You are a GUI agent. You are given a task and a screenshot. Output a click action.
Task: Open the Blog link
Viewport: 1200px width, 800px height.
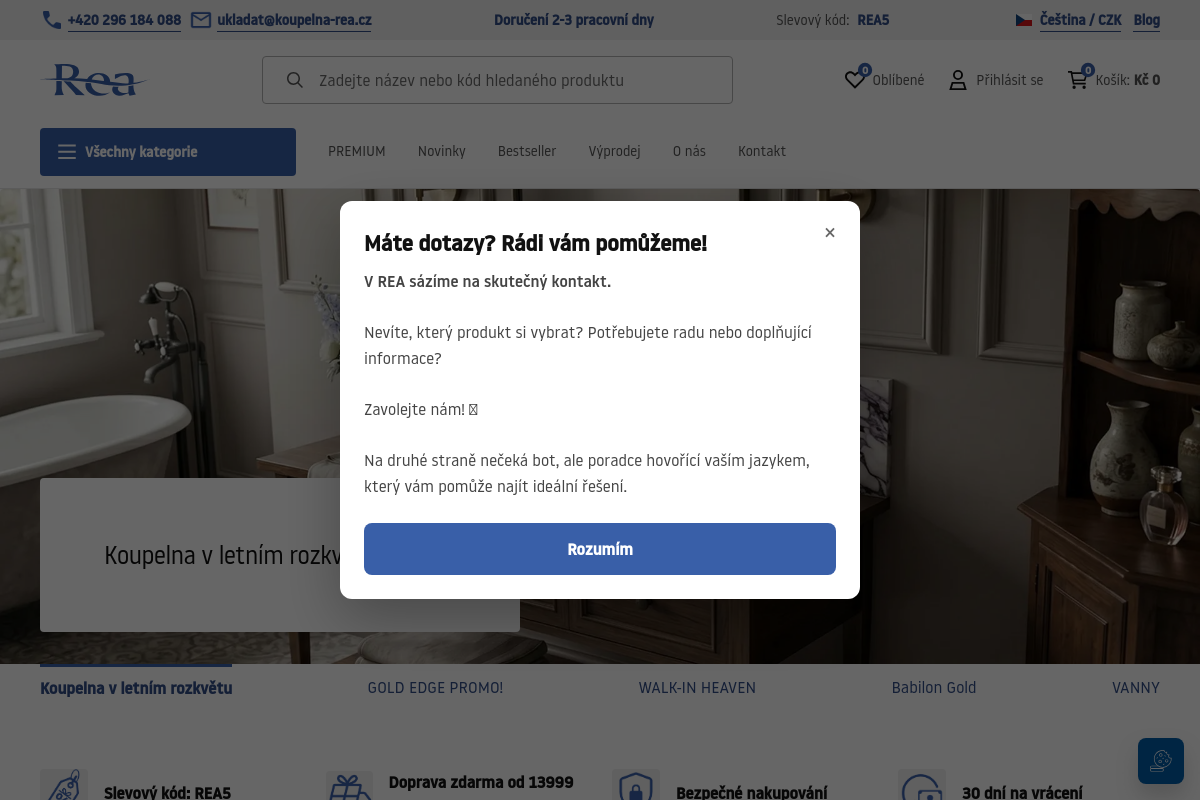[1147, 20]
